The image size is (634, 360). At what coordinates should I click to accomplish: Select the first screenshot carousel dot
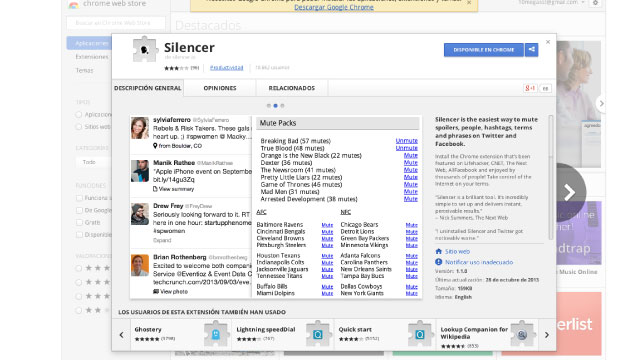pyautogui.click(x=268, y=106)
